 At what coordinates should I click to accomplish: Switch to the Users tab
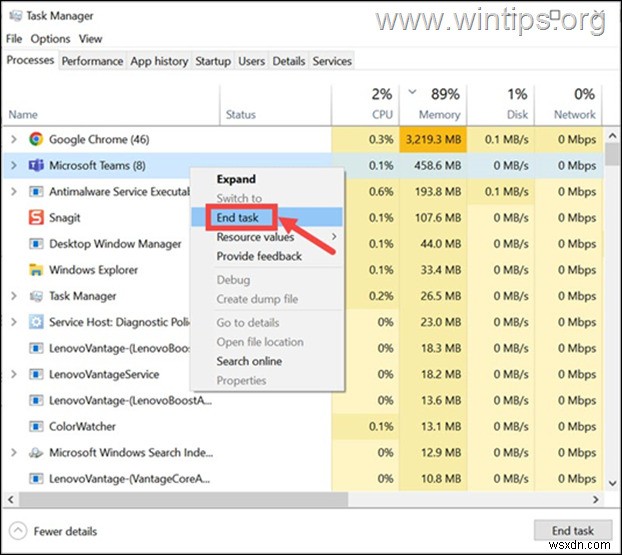click(251, 61)
